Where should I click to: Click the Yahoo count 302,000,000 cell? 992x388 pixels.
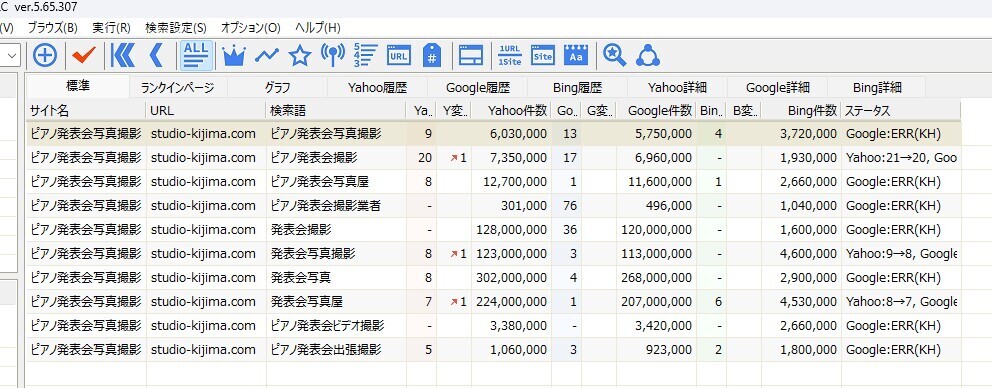[x=511, y=278]
